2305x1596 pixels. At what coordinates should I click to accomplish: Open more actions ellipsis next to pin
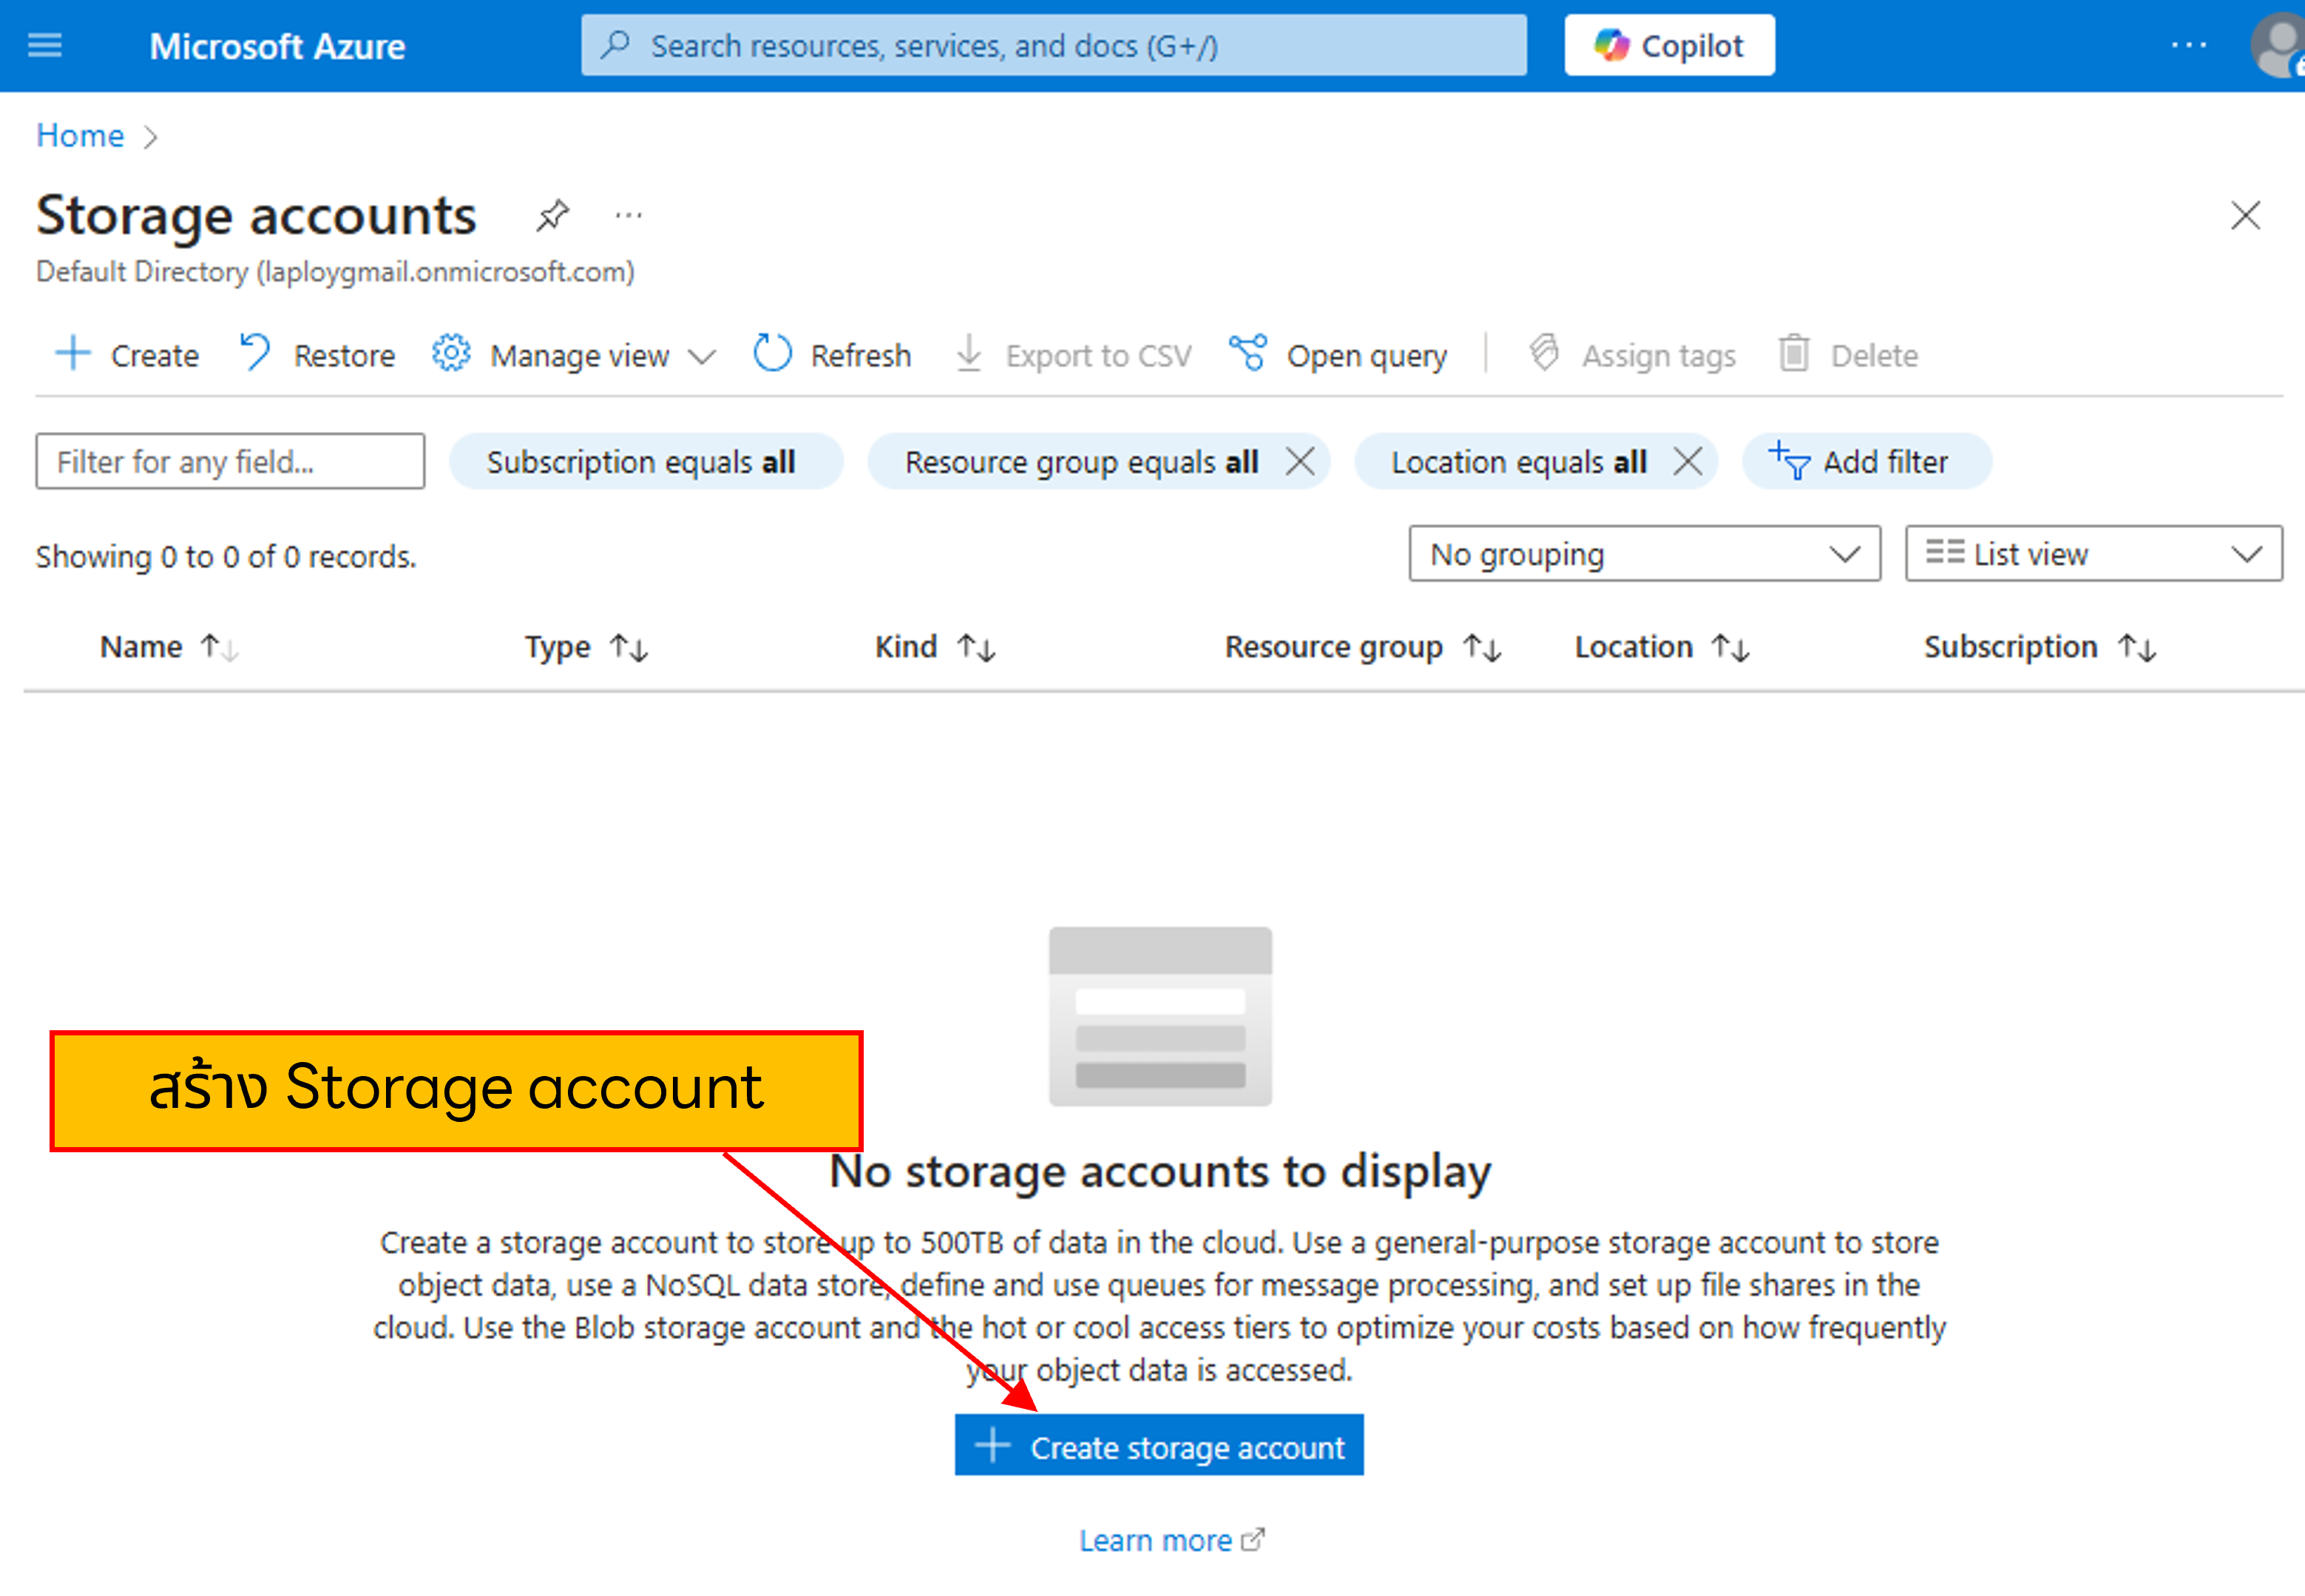coord(628,216)
